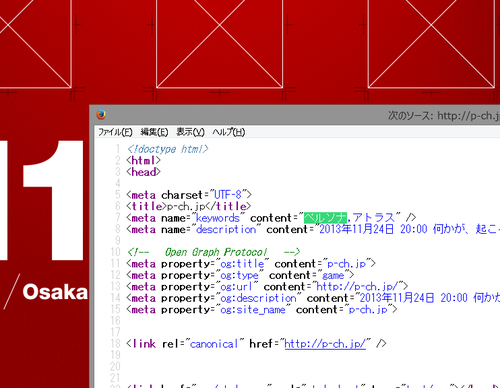
Task: Click the left crossed placeholder box on page
Action: click(x=36, y=43)
